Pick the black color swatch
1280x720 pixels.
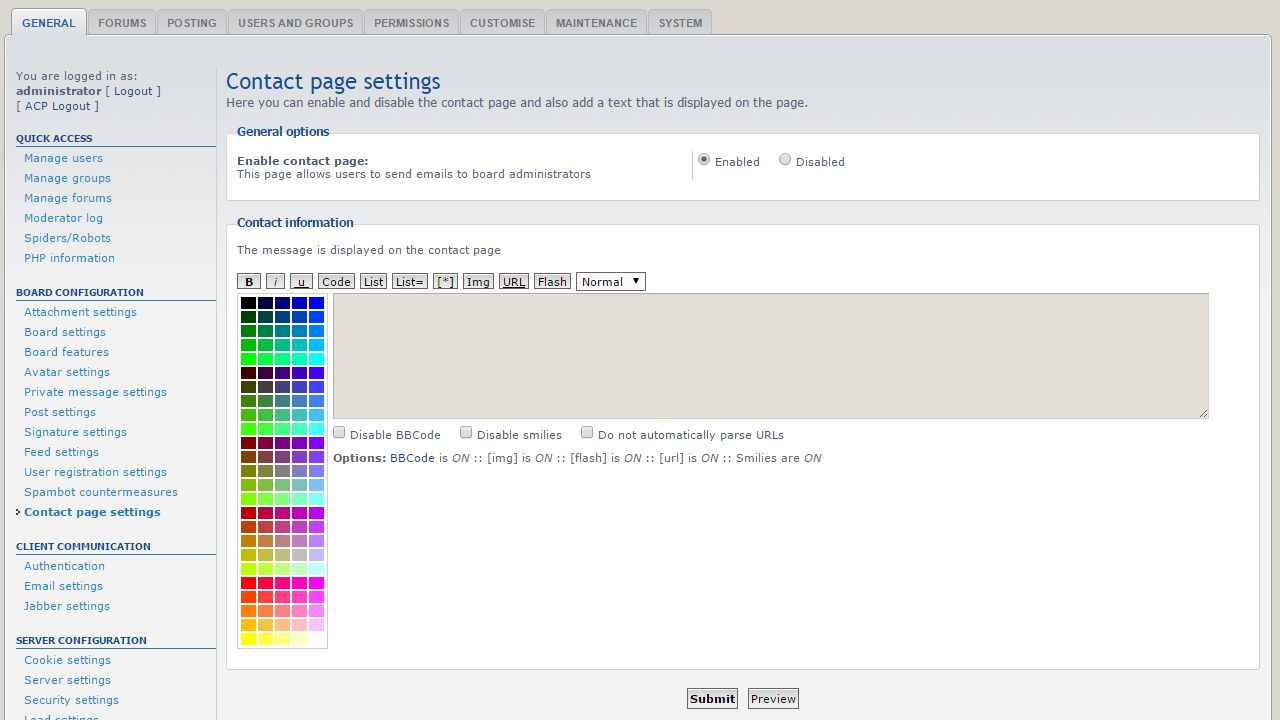[248, 303]
